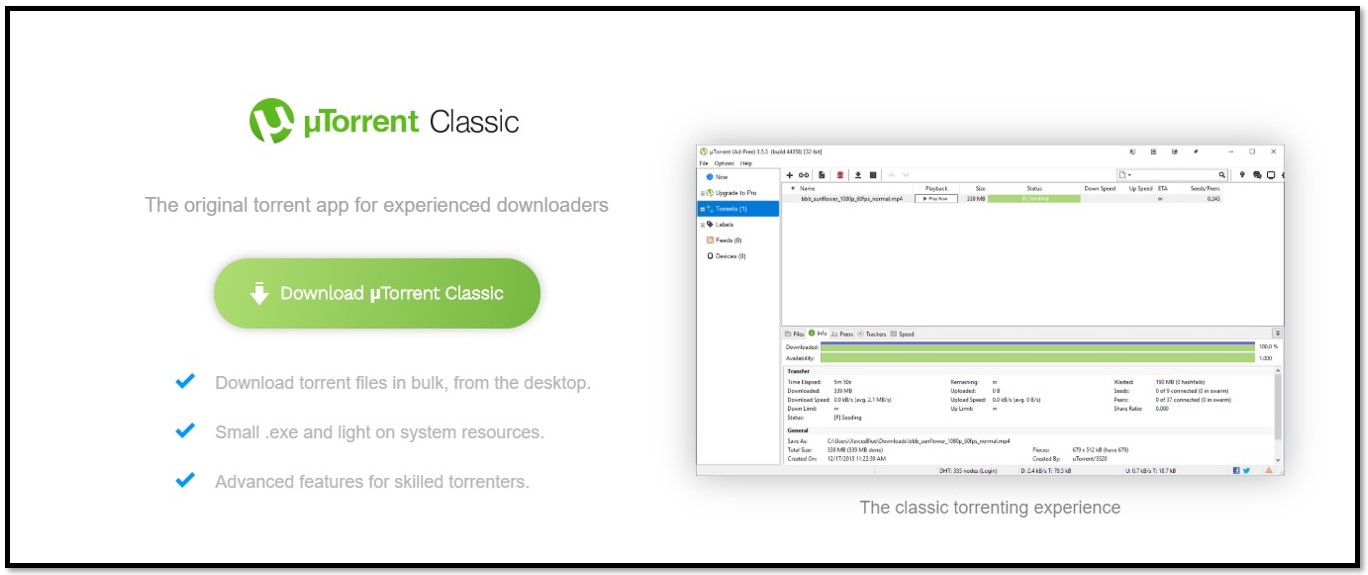The width and height of the screenshot is (1368, 575).
Task: Expand the Torrents tree node
Action: [702, 209]
